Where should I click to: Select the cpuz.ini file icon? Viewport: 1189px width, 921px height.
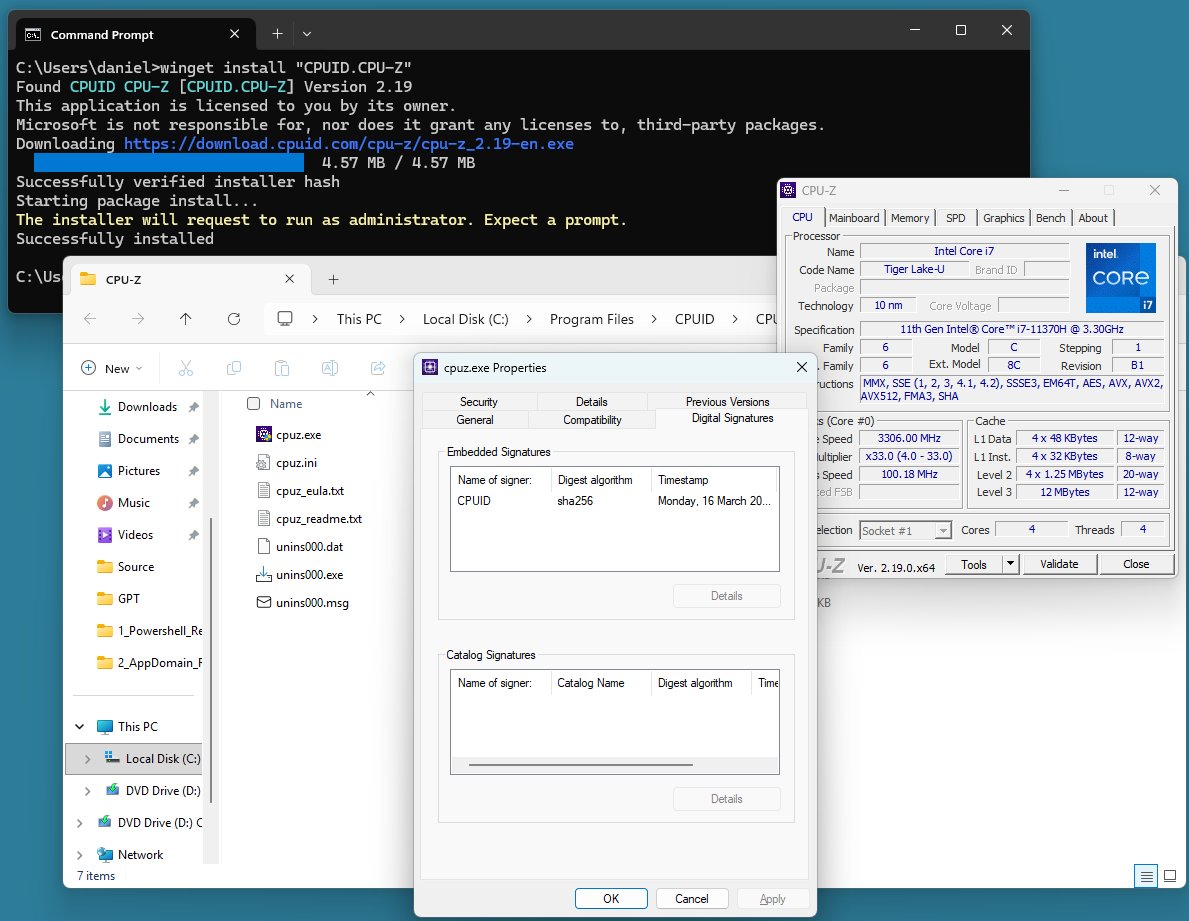coord(263,462)
